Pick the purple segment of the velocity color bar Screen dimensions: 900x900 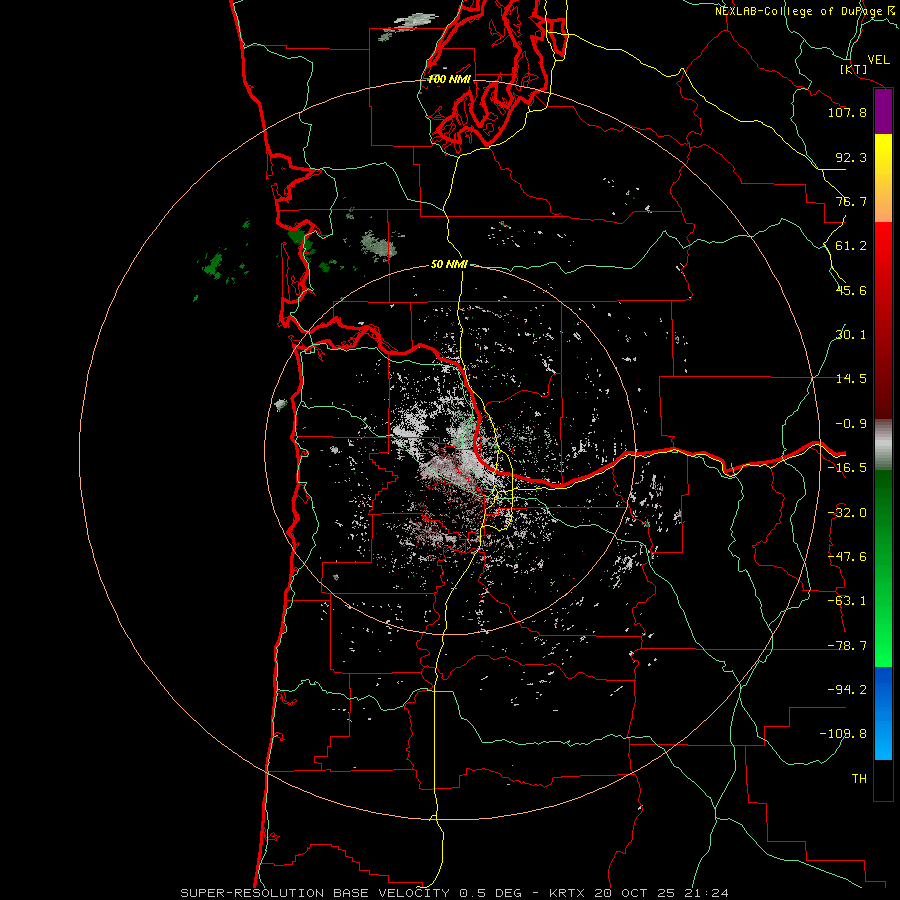tap(883, 112)
